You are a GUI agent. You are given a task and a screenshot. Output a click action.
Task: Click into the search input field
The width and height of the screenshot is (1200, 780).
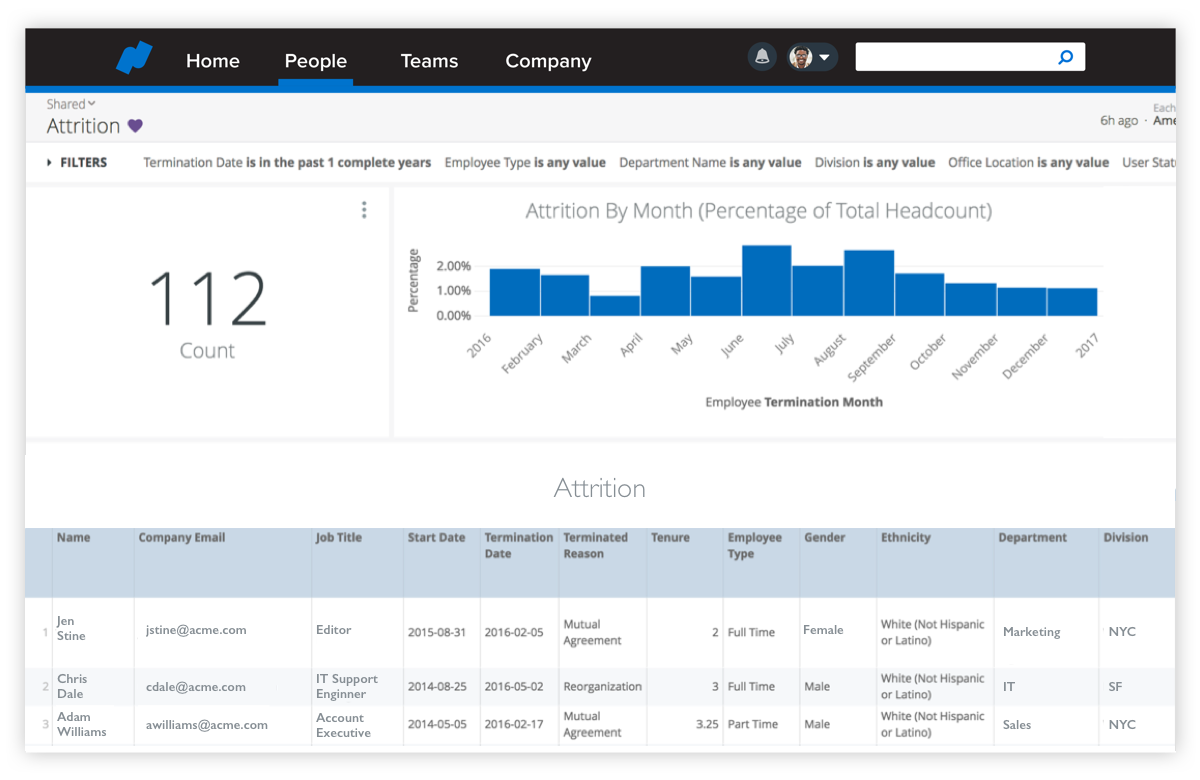tap(970, 57)
